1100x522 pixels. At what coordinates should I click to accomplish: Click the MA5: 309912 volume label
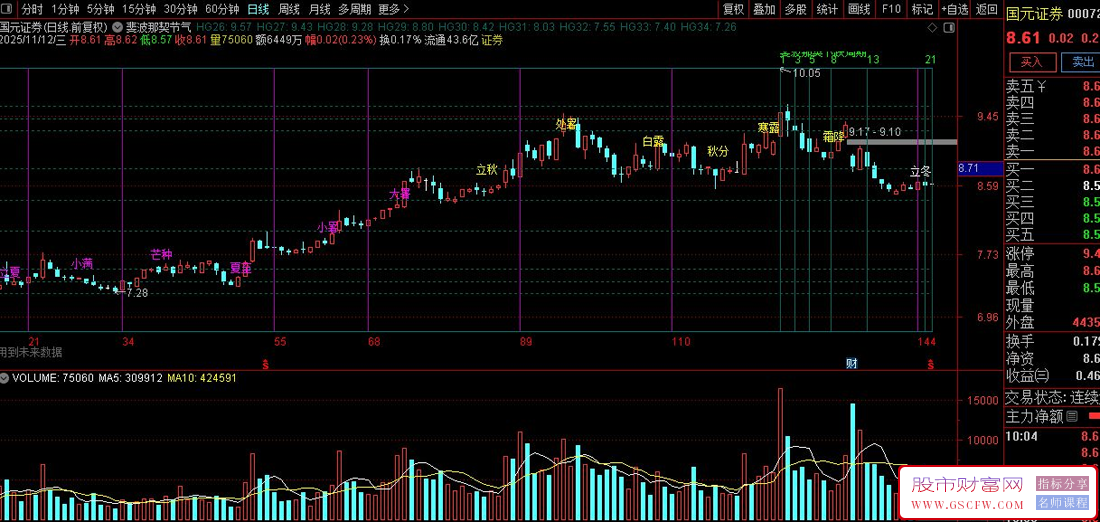tap(130, 378)
